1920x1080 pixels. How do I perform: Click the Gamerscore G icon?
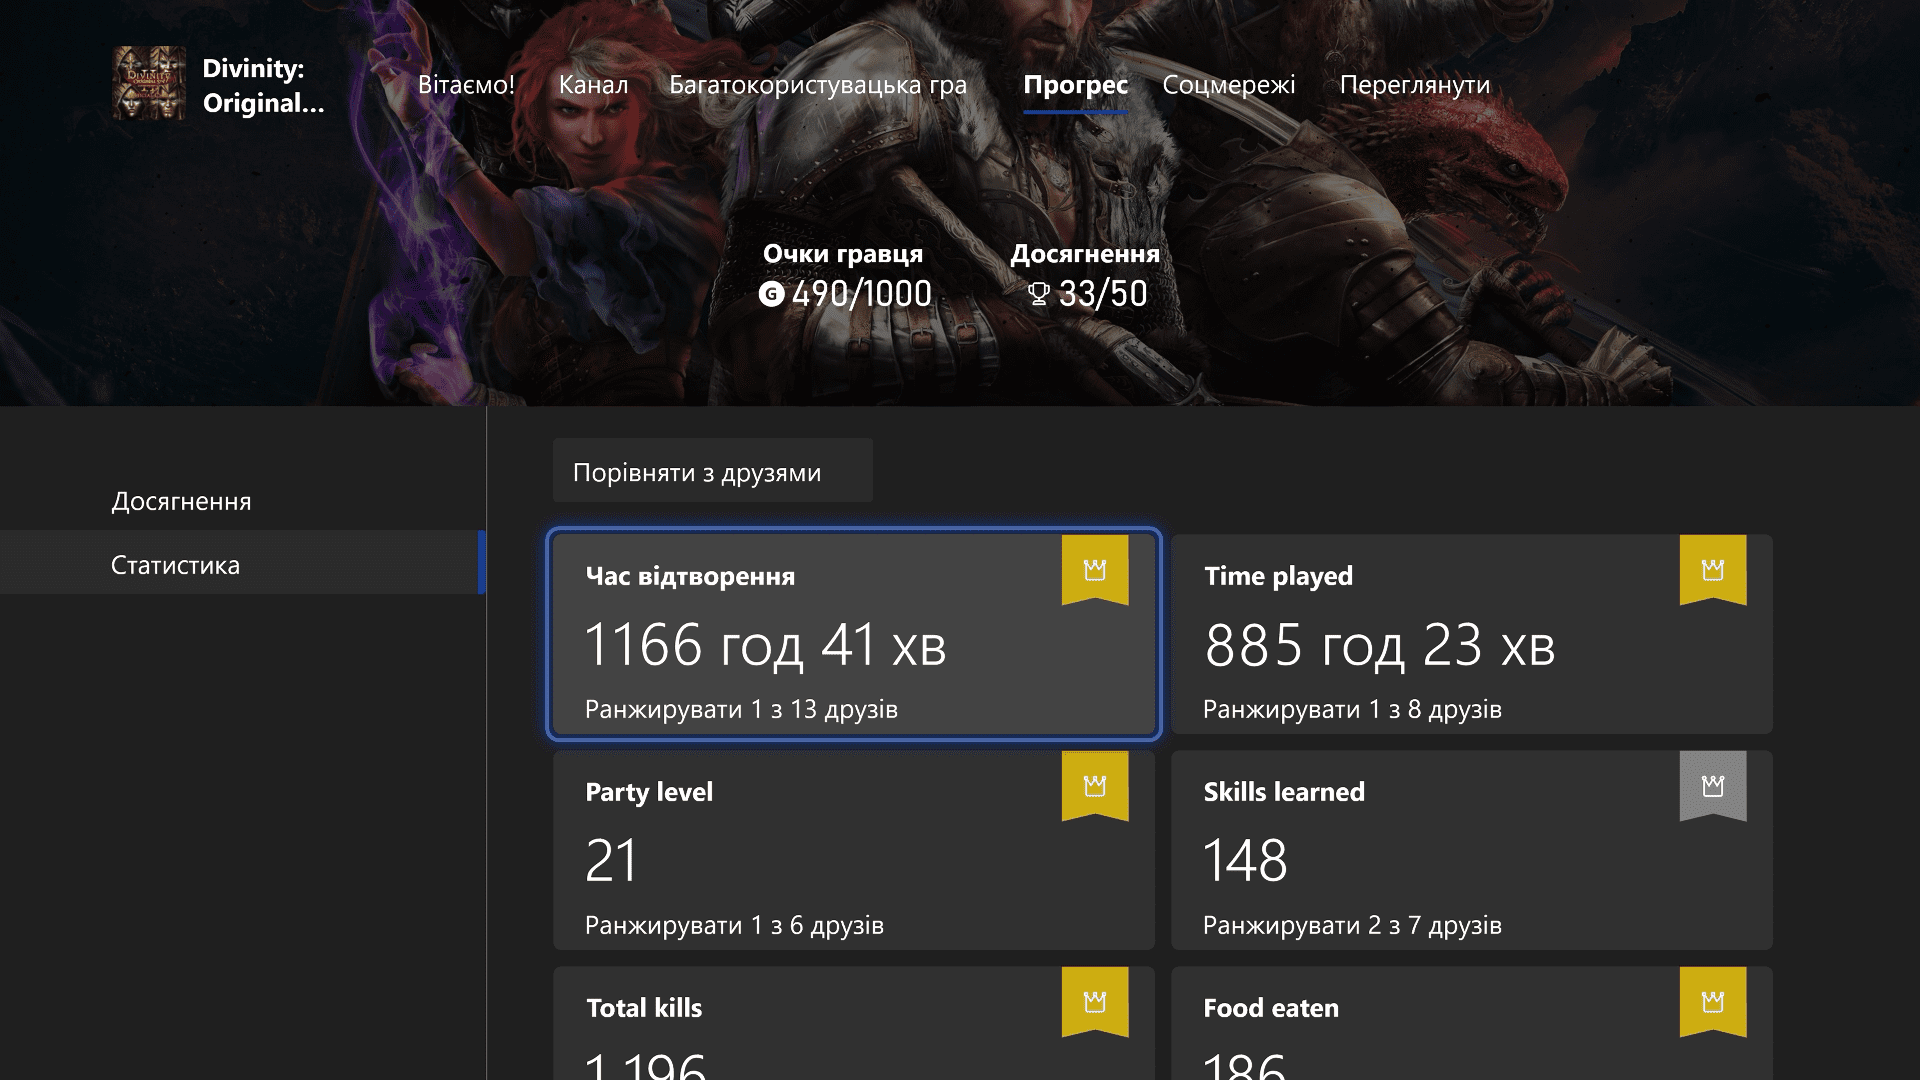click(771, 294)
